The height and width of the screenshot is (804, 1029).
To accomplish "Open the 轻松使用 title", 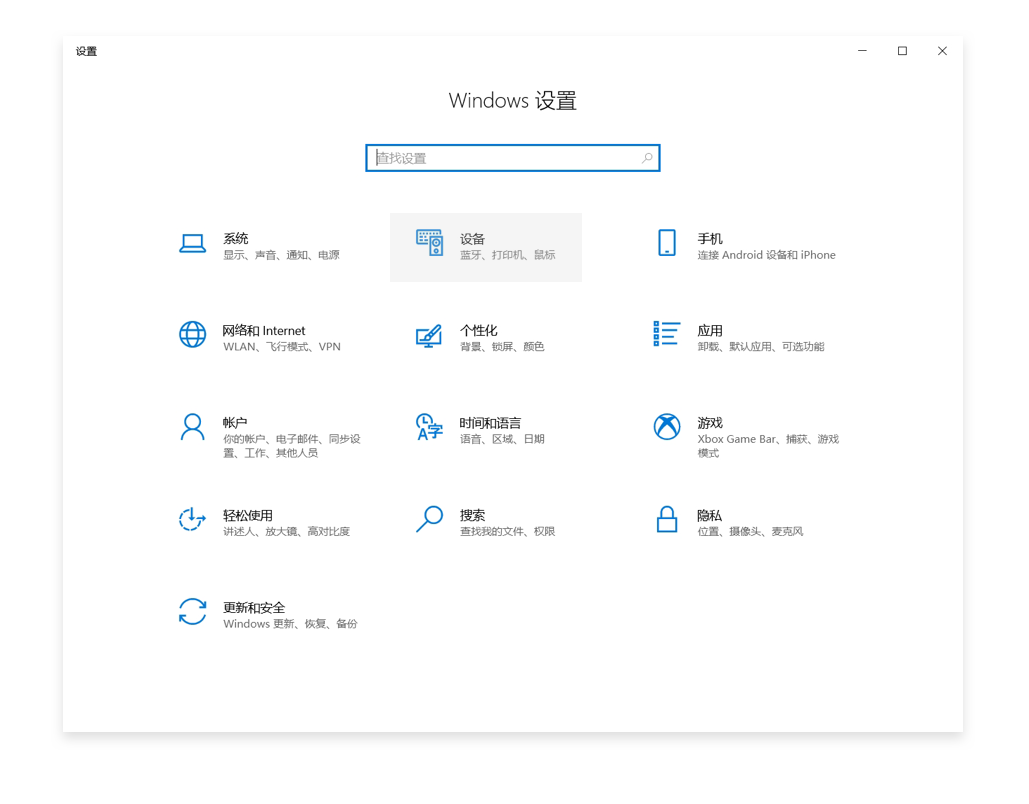I will [248, 515].
